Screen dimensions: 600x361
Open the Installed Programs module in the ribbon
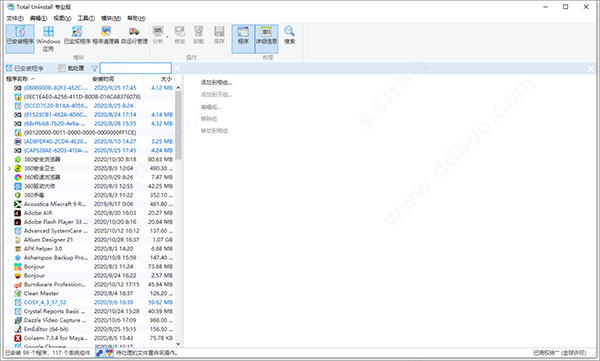(20, 39)
